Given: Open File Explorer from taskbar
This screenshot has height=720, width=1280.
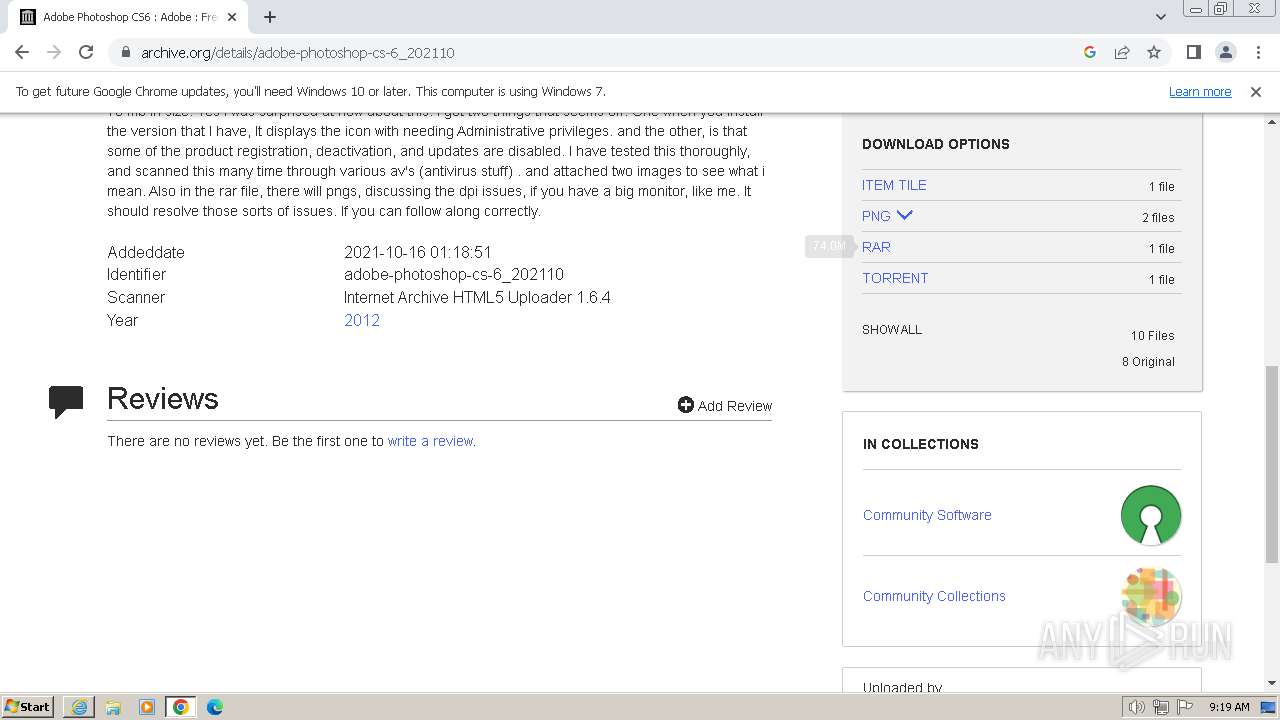Looking at the screenshot, I should 113,707.
